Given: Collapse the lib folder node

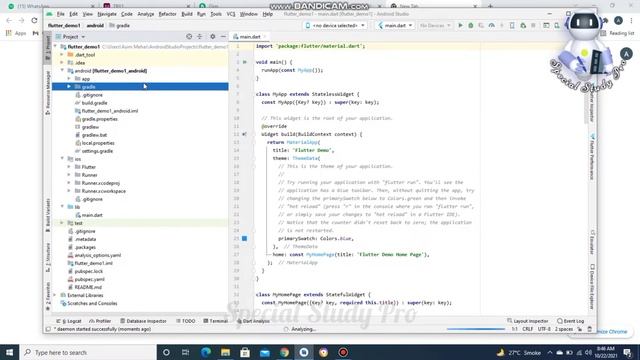Looking at the screenshot, I should point(62,207).
